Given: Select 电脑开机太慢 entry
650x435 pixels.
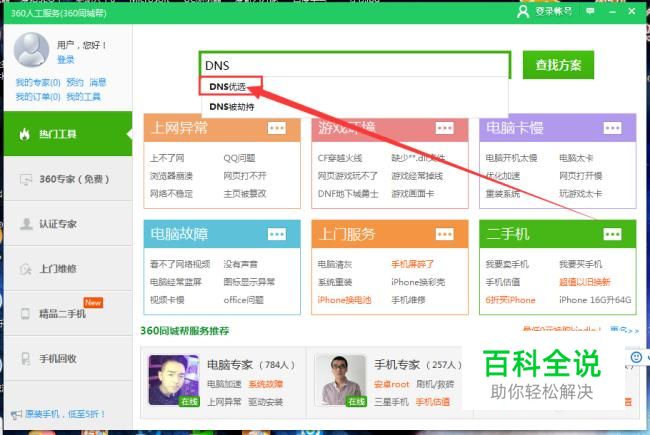Looking at the screenshot, I should [512, 158].
